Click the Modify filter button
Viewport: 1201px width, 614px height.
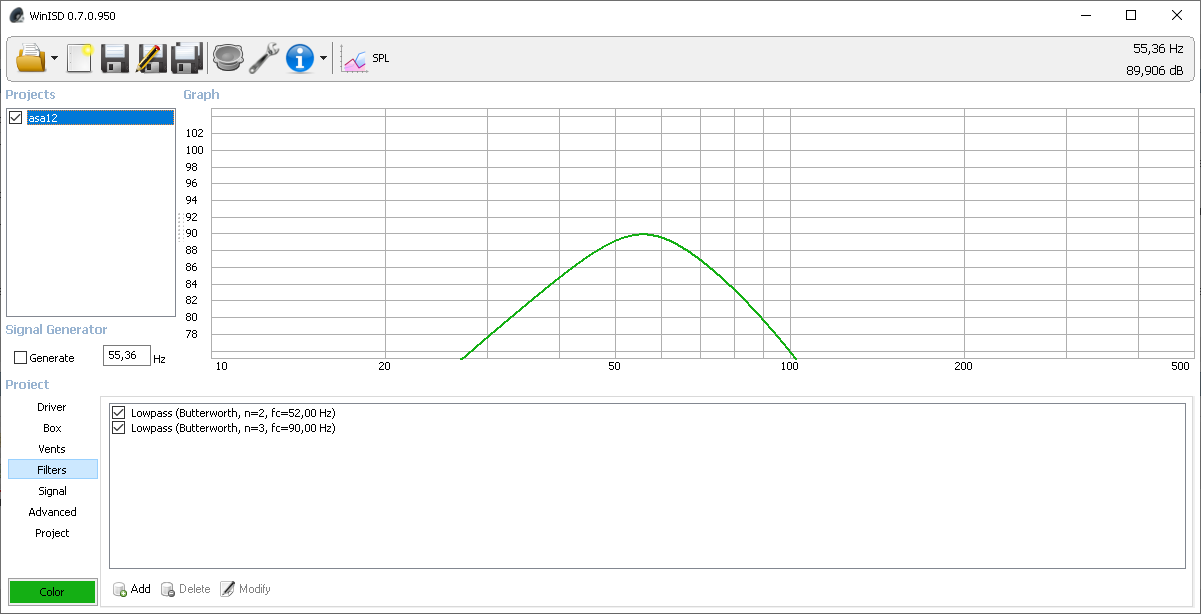point(246,589)
